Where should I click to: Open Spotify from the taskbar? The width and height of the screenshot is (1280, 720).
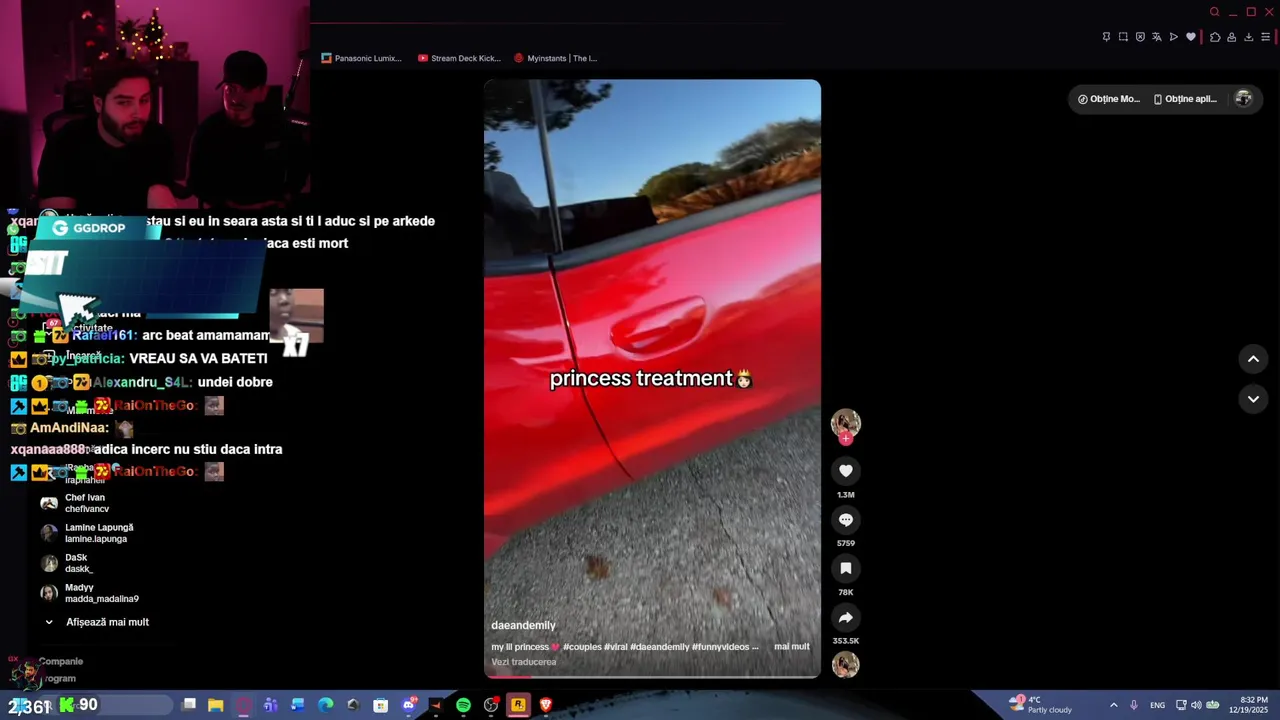(x=463, y=705)
